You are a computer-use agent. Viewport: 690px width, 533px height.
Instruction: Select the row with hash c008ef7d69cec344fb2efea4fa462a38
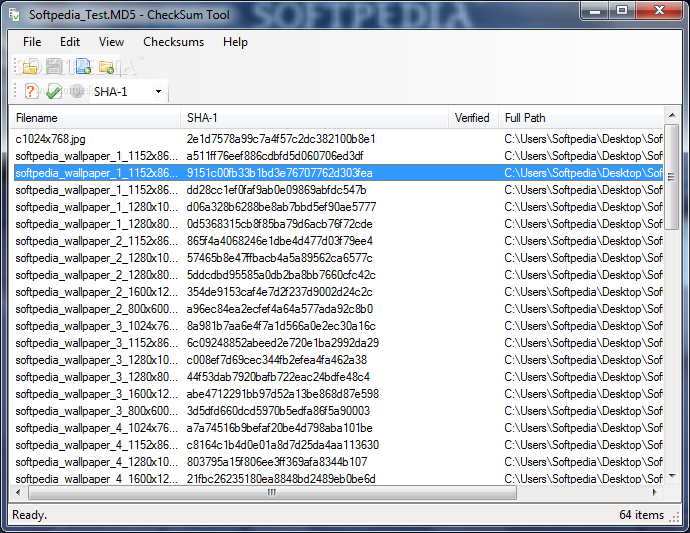point(337,360)
